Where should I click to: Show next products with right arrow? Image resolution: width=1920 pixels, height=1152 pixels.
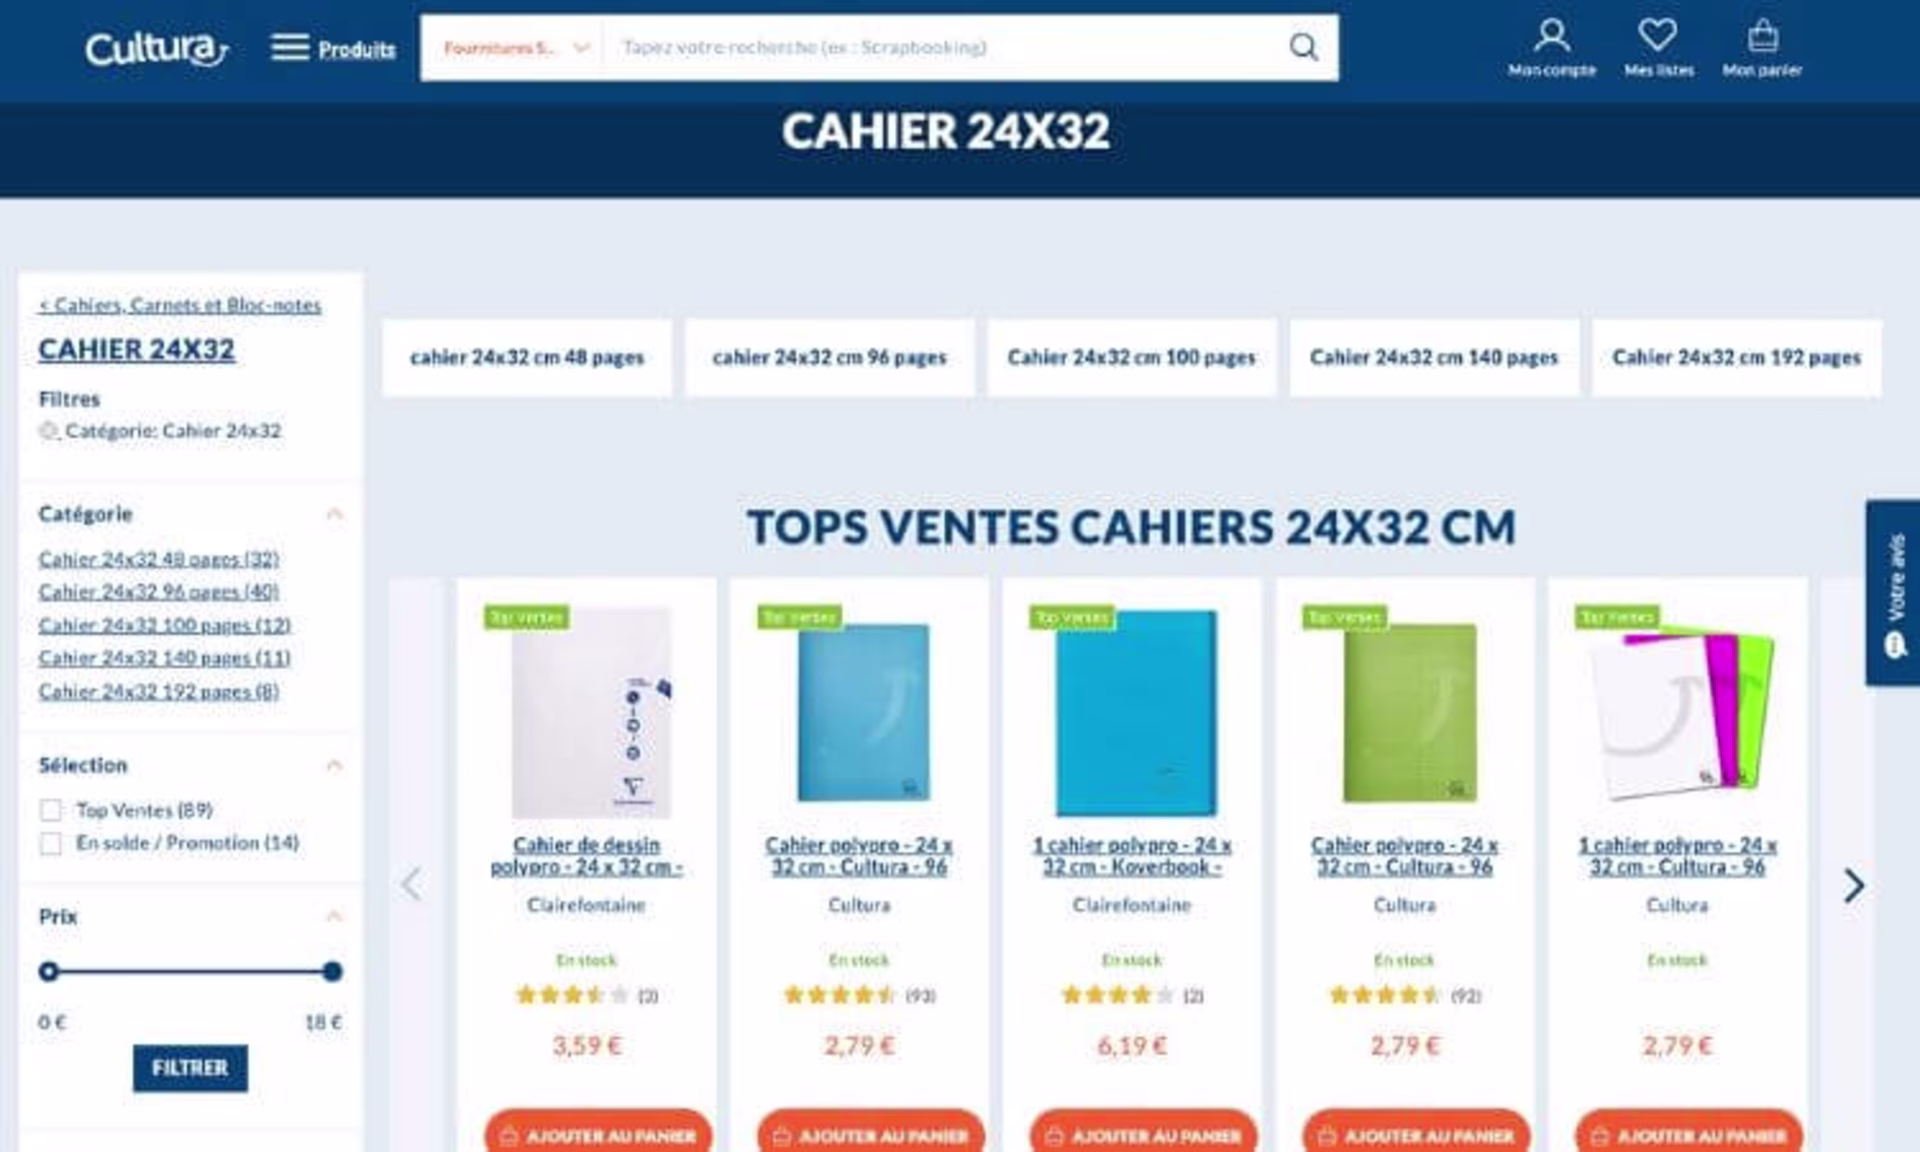(1854, 885)
